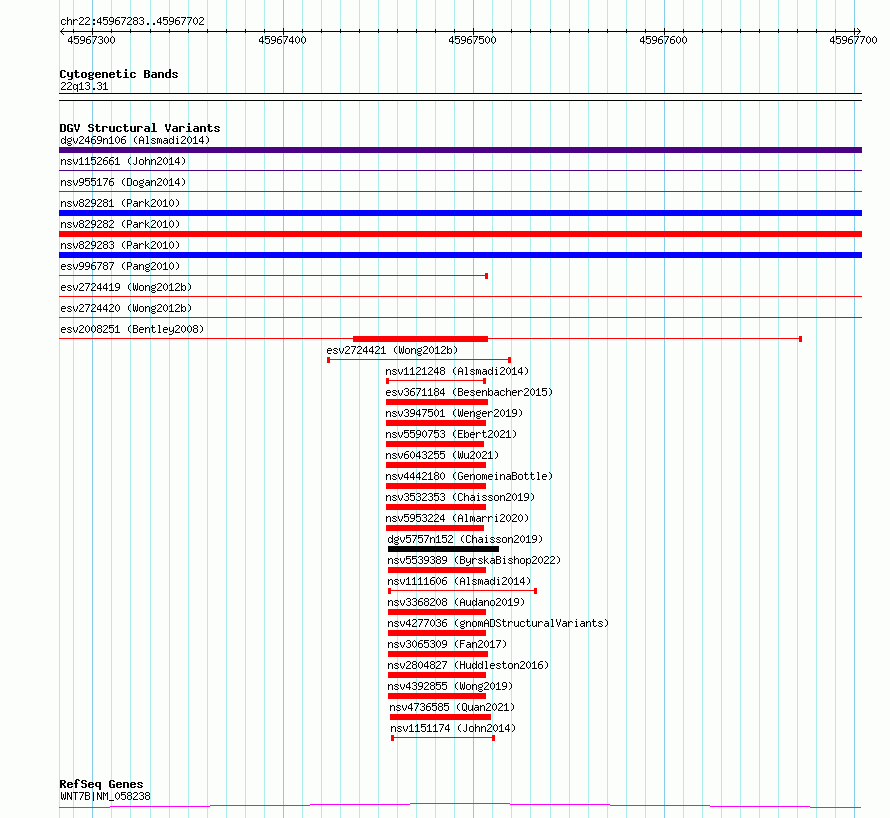Click the magenta WNT7B gene line
This screenshot has width=890, height=818.
pos(460,805)
